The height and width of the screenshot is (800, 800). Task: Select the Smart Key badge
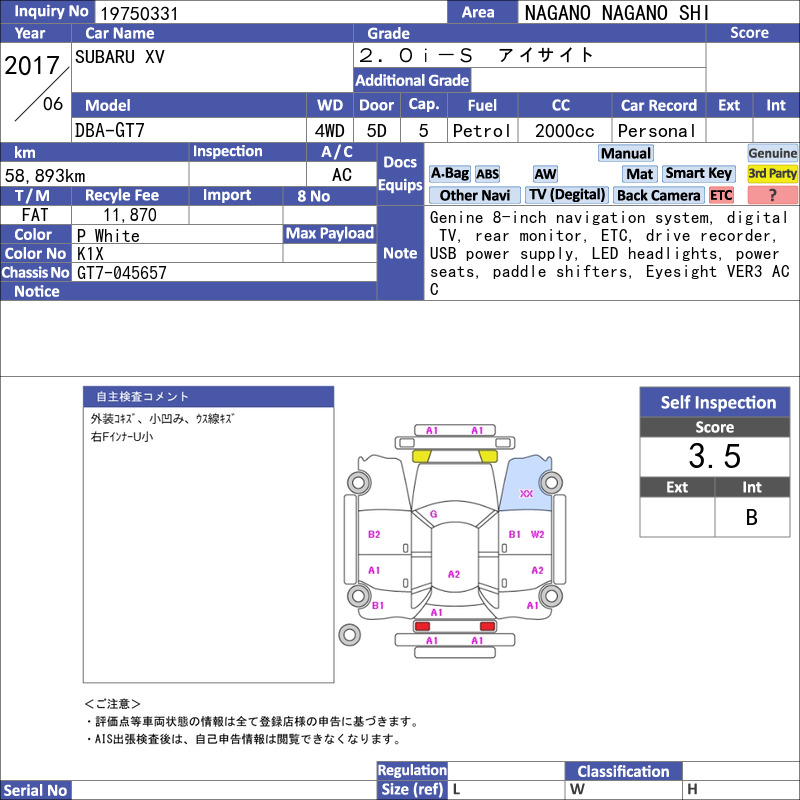pos(698,173)
